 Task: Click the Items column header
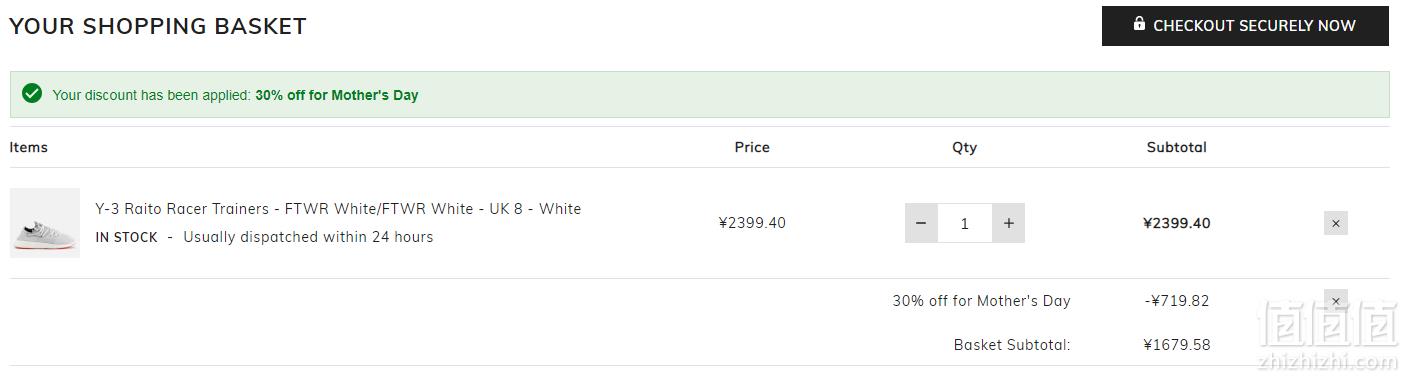[x=29, y=147]
